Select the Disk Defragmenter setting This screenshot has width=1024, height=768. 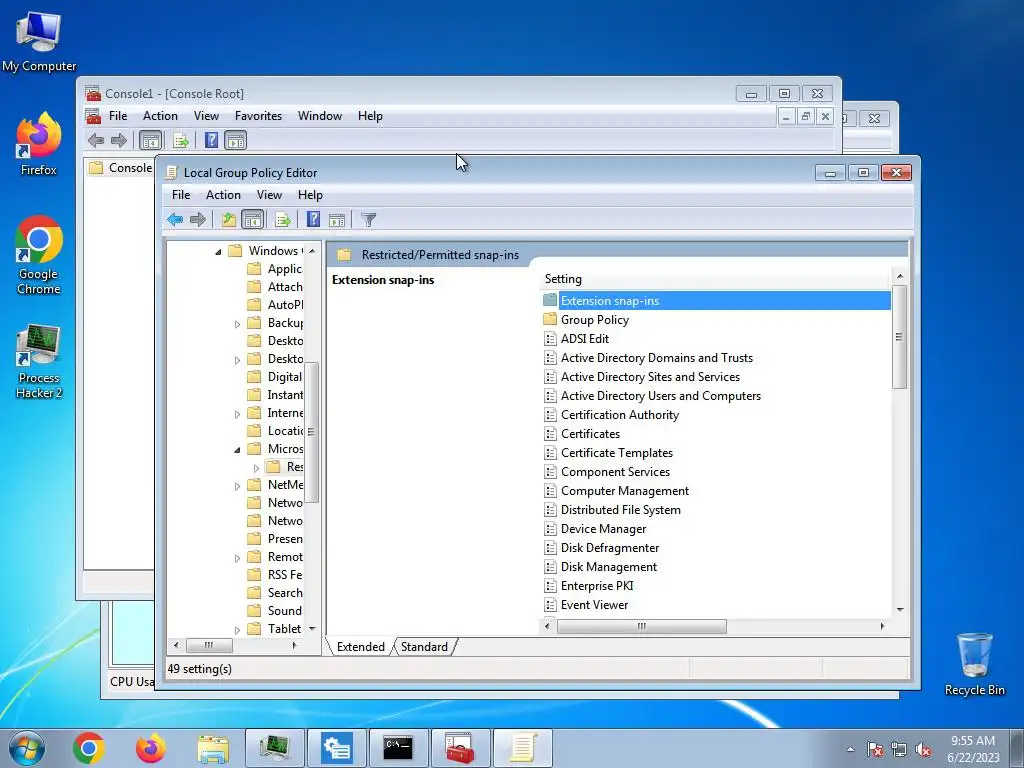tap(609, 548)
